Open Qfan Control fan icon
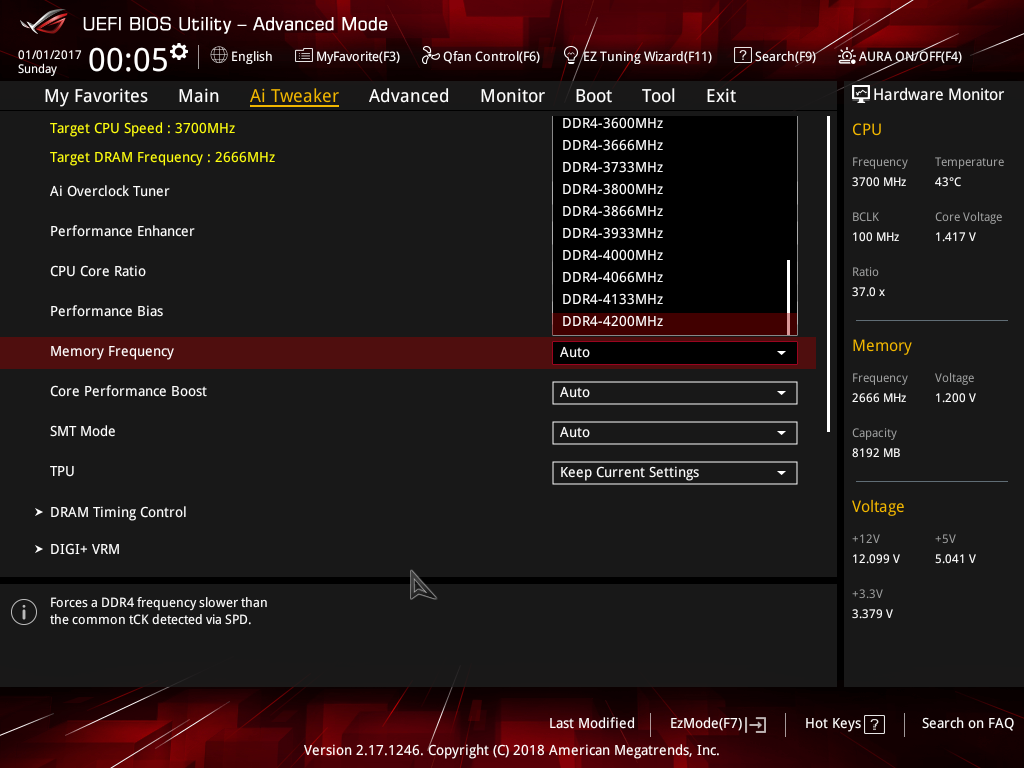 coord(430,56)
